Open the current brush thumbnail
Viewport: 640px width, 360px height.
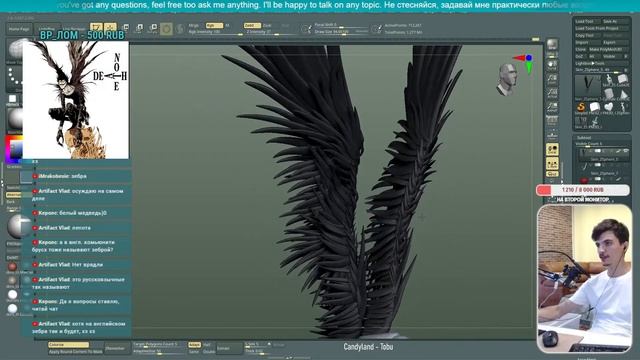pos(15,50)
